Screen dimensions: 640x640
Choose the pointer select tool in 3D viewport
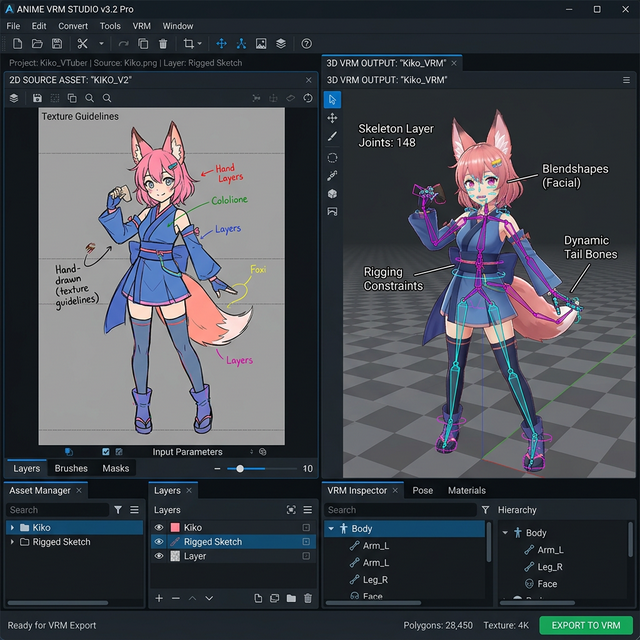point(332,100)
